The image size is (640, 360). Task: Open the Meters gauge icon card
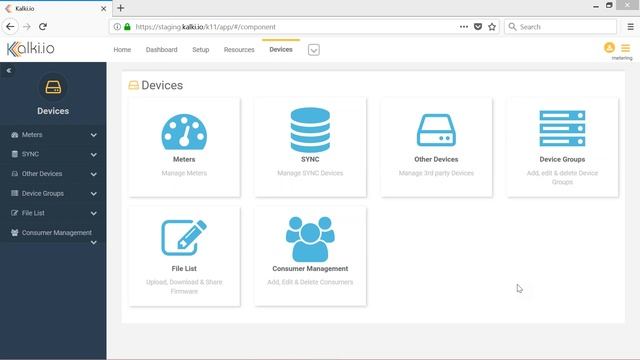(184, 131)
